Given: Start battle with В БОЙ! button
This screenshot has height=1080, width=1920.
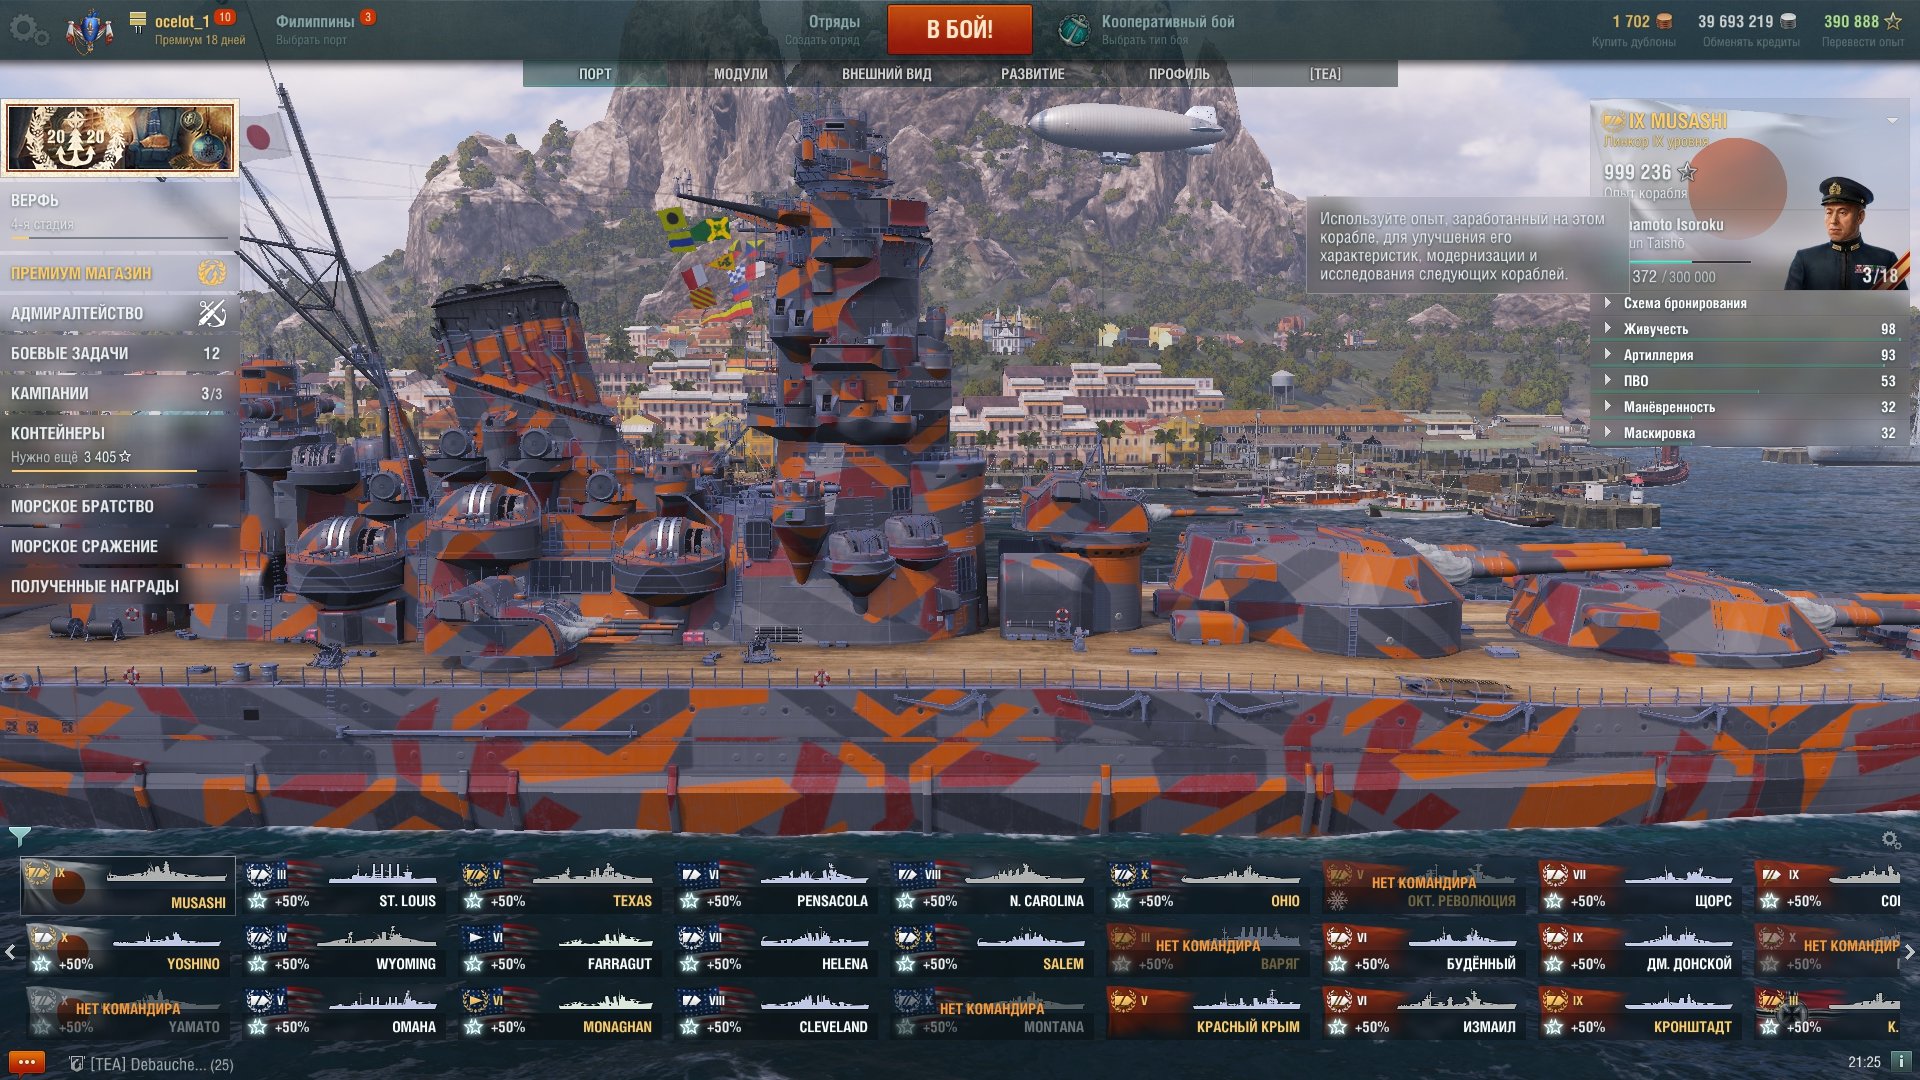Looking at the screenshot, I should pos(959,29).
